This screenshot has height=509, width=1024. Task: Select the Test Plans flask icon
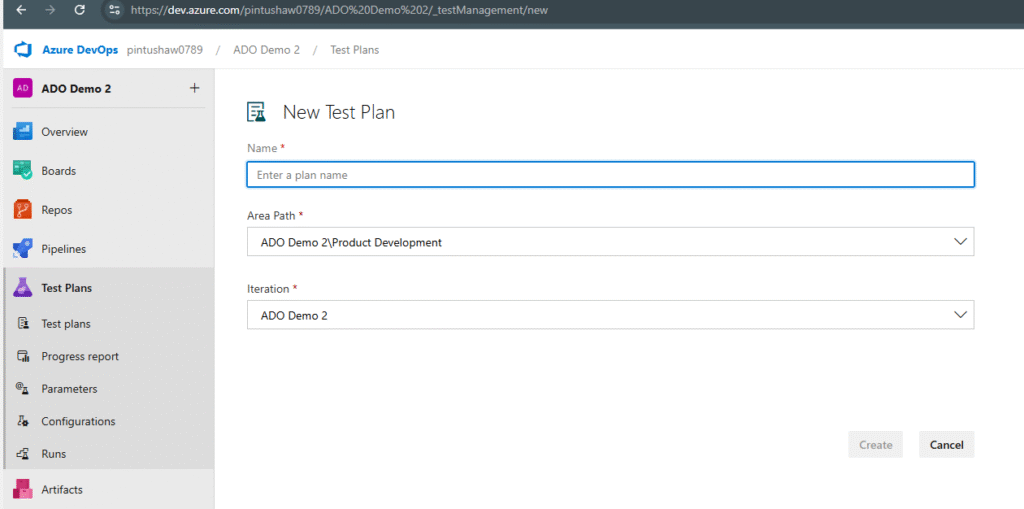[23, 288]
